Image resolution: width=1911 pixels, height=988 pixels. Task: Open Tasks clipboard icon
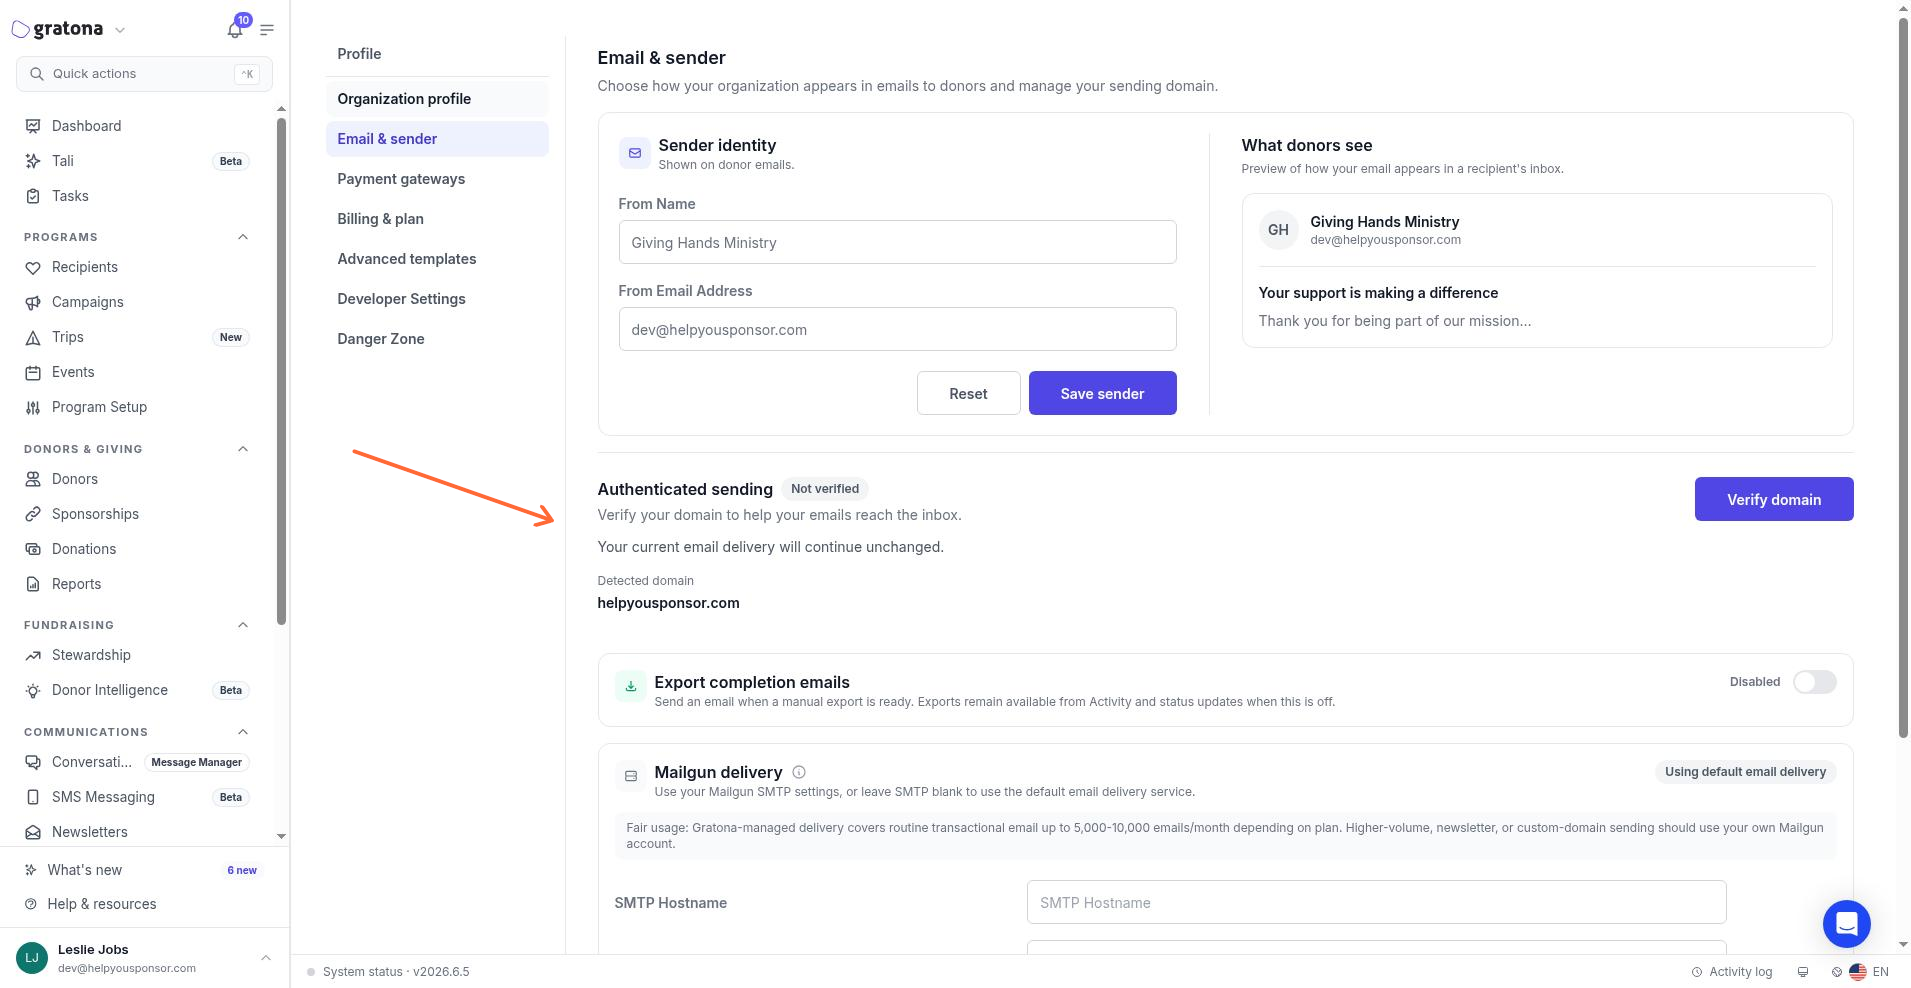(x=33, y=196)
